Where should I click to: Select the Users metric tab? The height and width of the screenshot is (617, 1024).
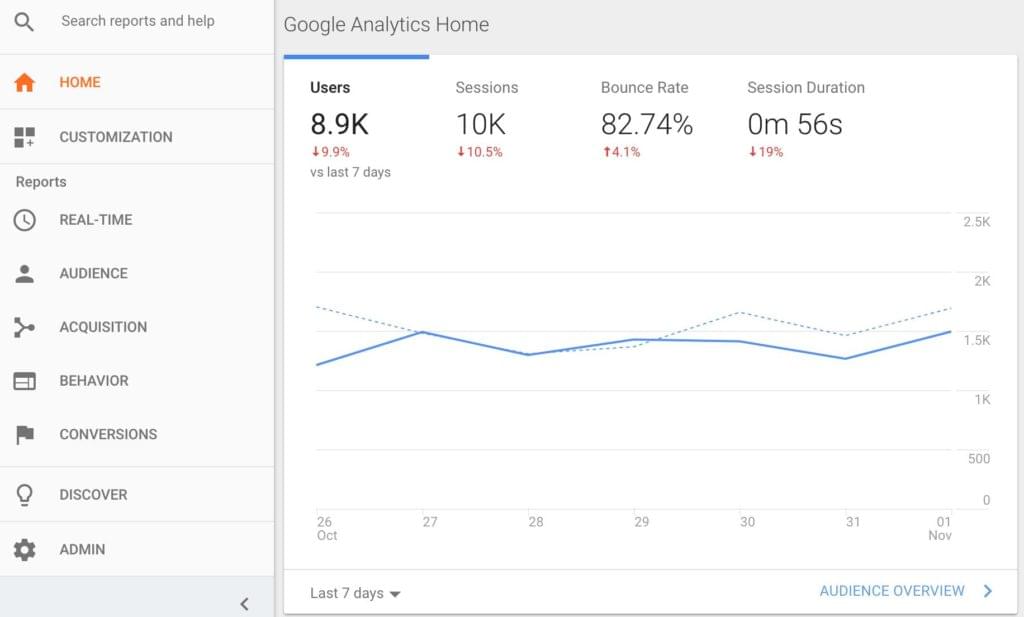pos(339,123)
